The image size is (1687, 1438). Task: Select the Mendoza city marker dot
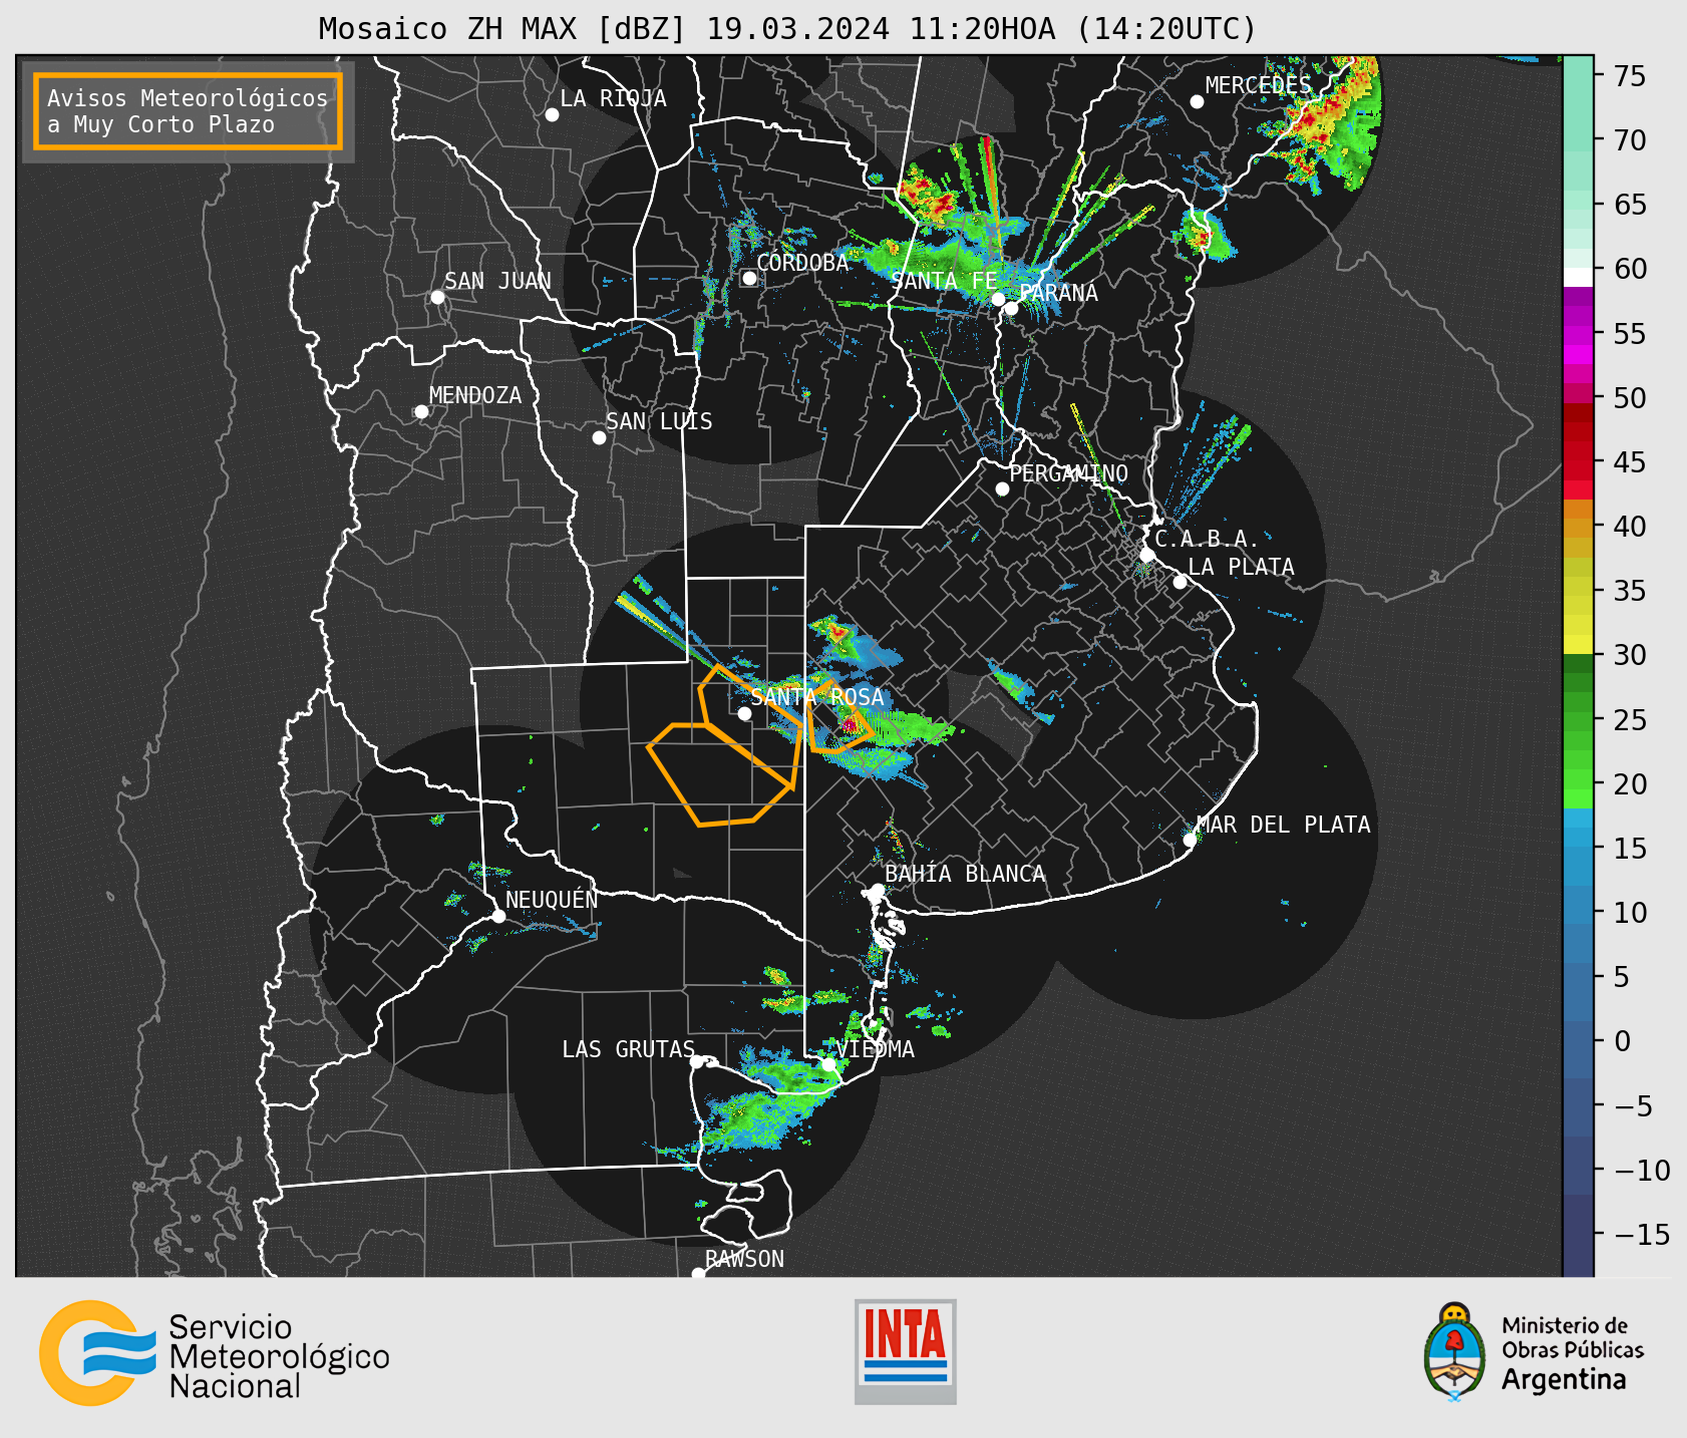(421, 412)
